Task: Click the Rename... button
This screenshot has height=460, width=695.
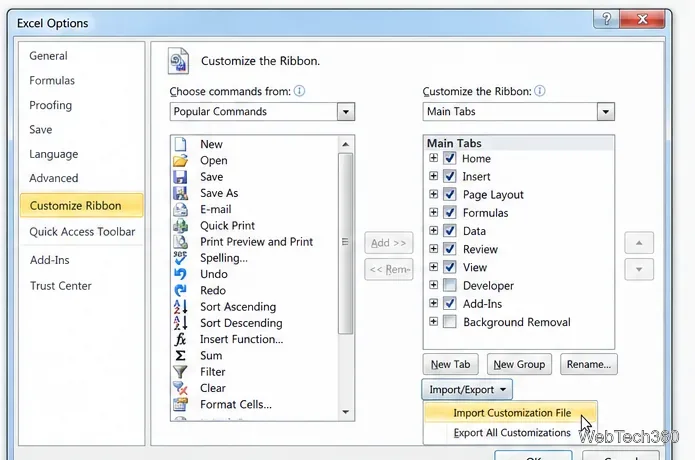Action: 589,364
